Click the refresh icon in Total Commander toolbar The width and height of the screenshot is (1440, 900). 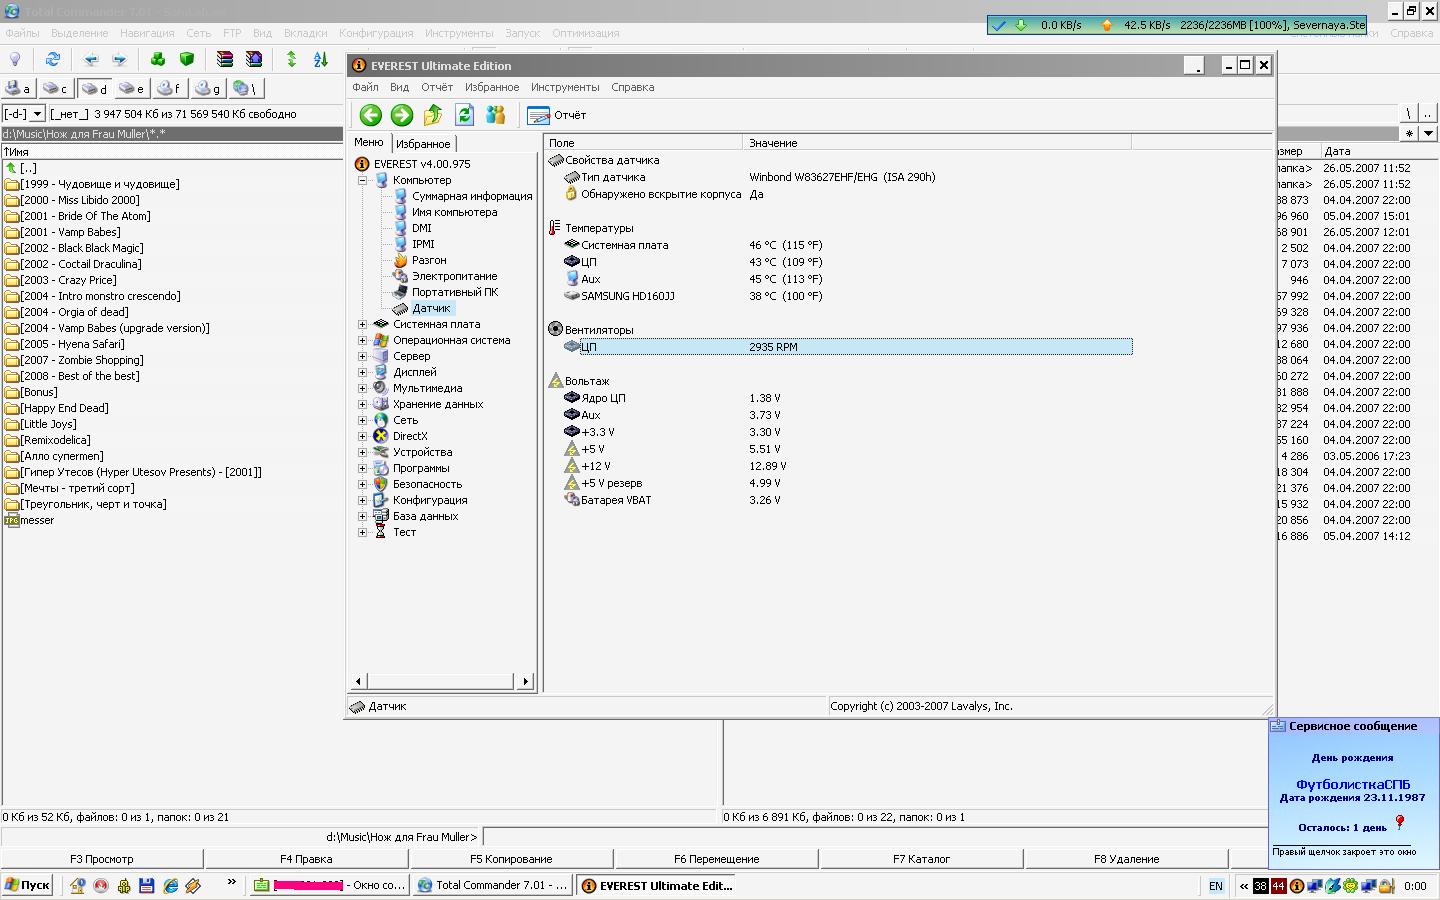point(53,59)
